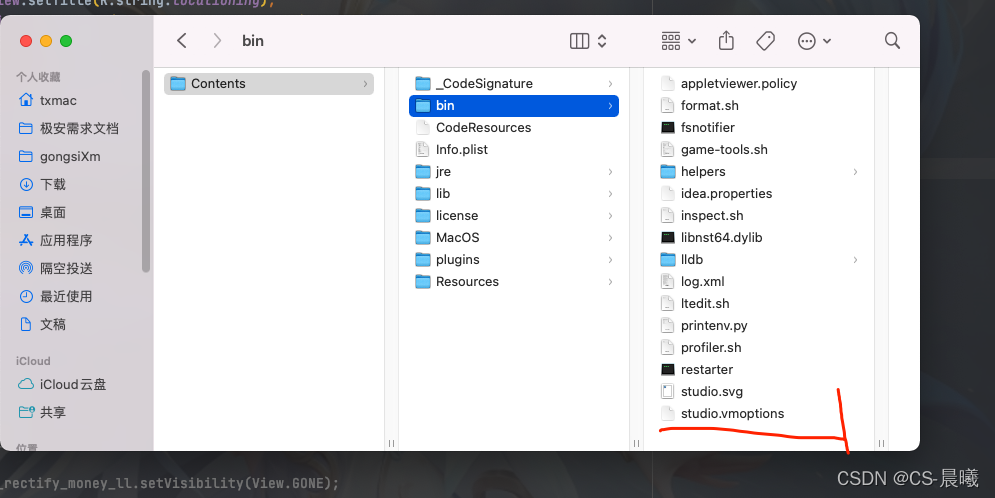Screen dimensions: 995x498
Task: Open the More actions ellipsis menu
Action: pos(814,41)
